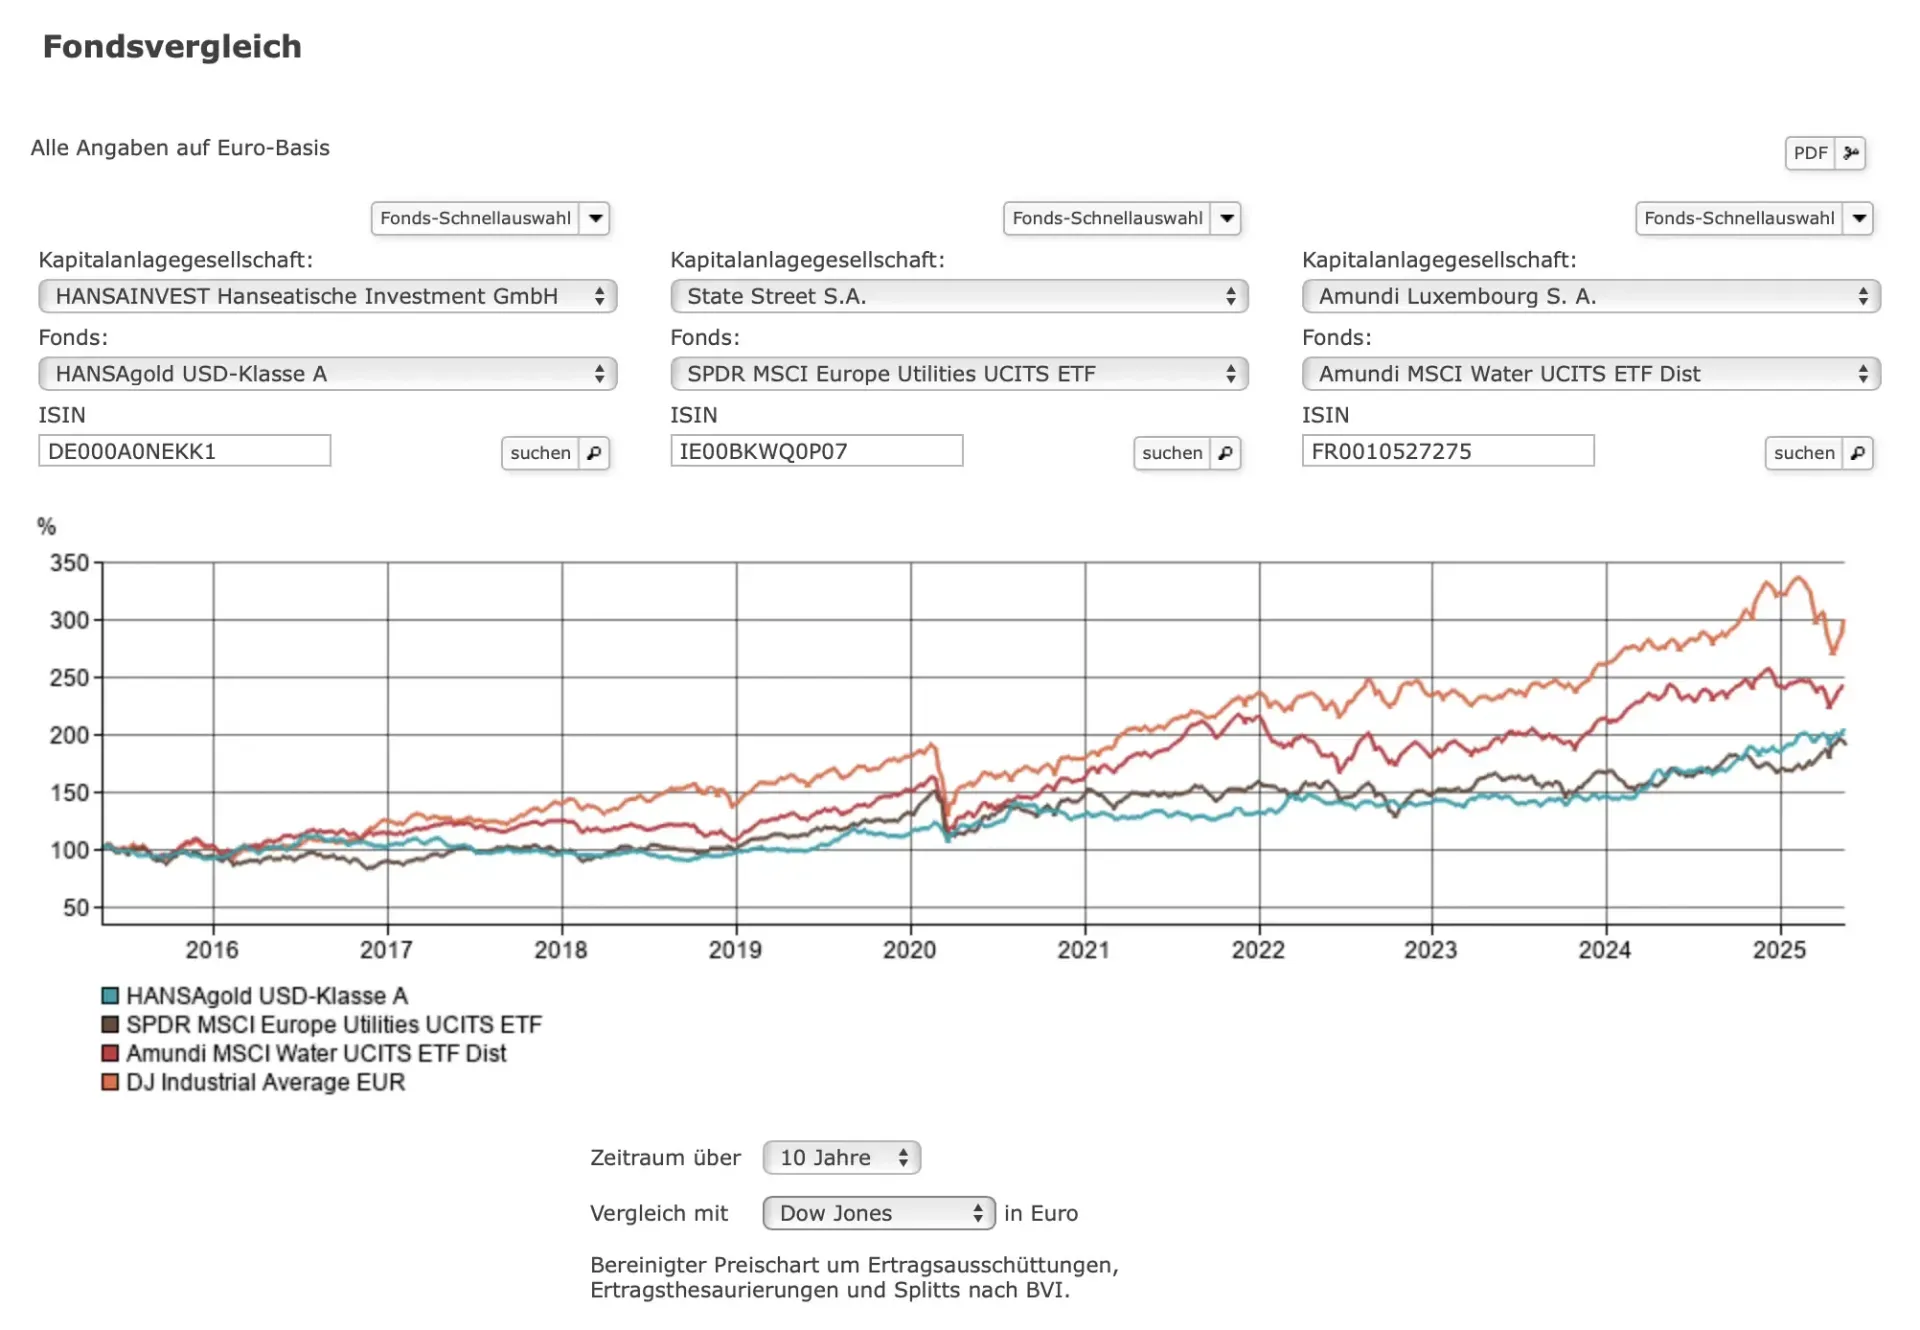Open first Fonds-Schnellauswahl dropdown arrow
The width and height of the screenshot is (1920, 1330).
[596, 218]
